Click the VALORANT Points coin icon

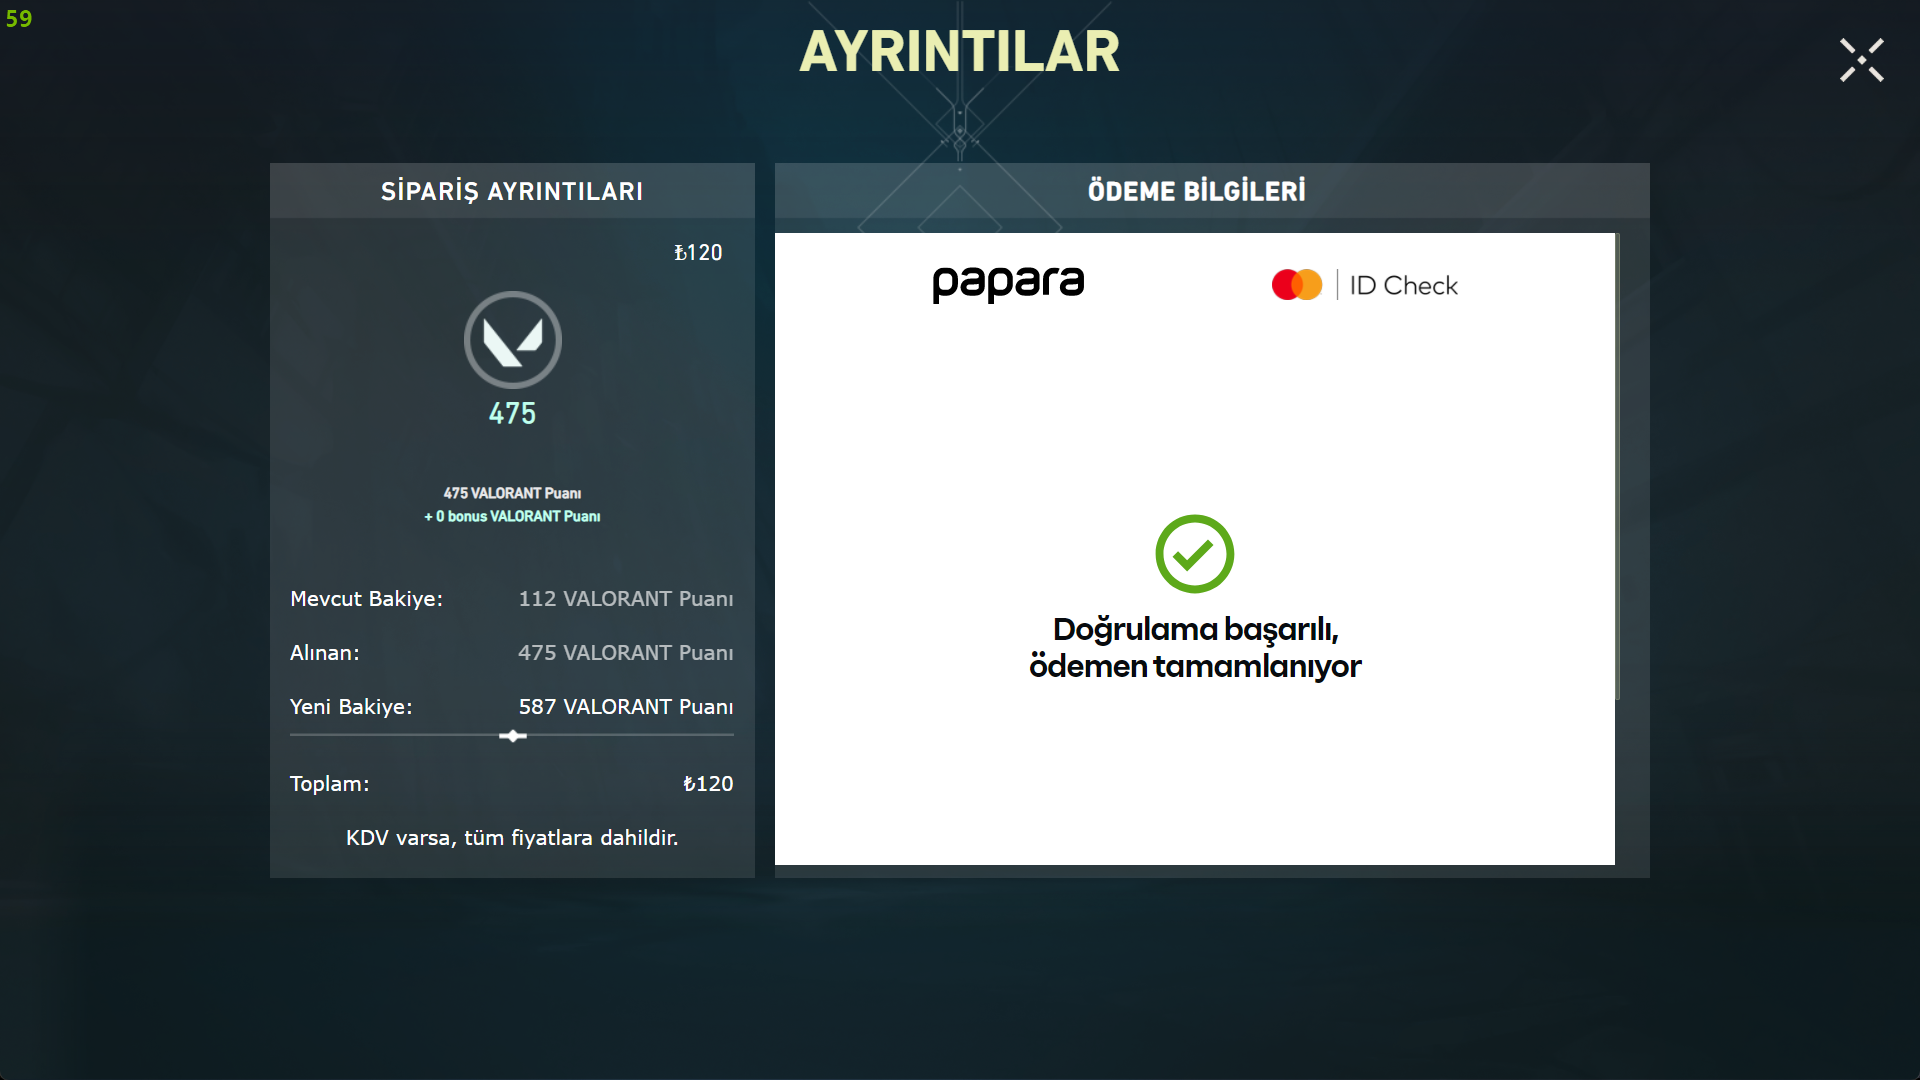click(x=513, y=340)
